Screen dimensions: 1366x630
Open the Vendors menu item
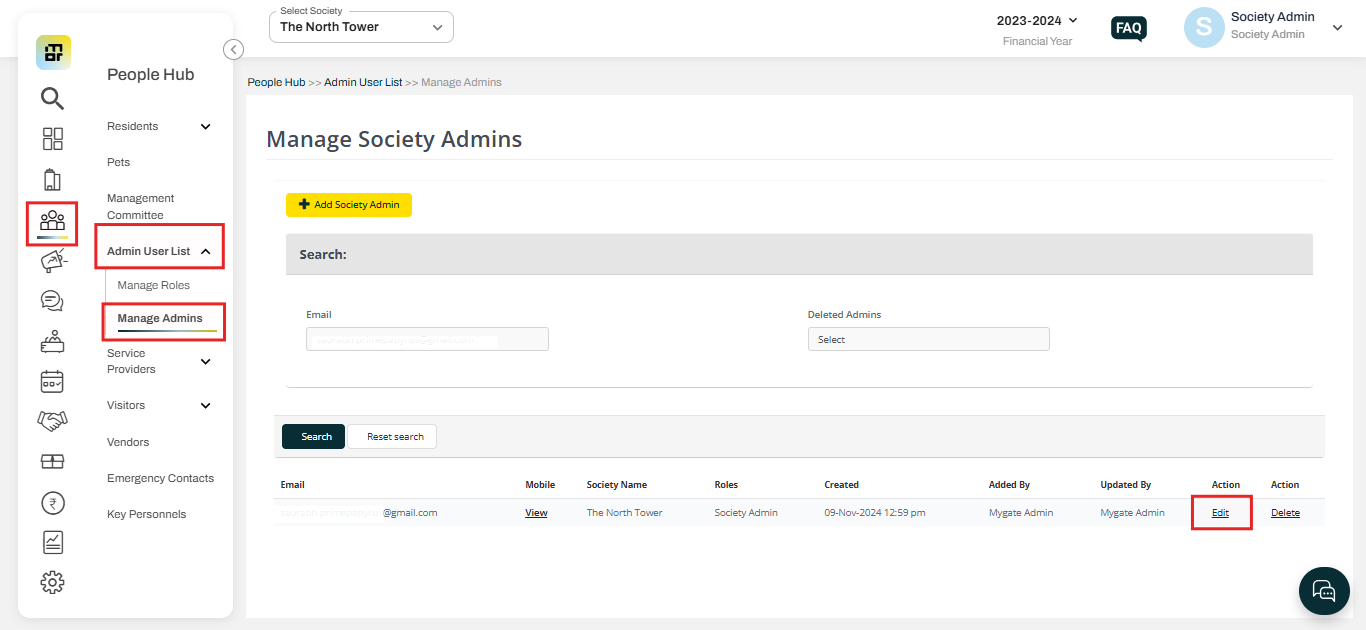(128, 442)
